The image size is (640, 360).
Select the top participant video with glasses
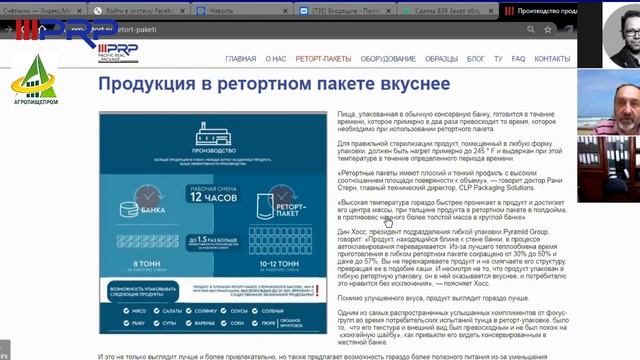click(621, 35)
